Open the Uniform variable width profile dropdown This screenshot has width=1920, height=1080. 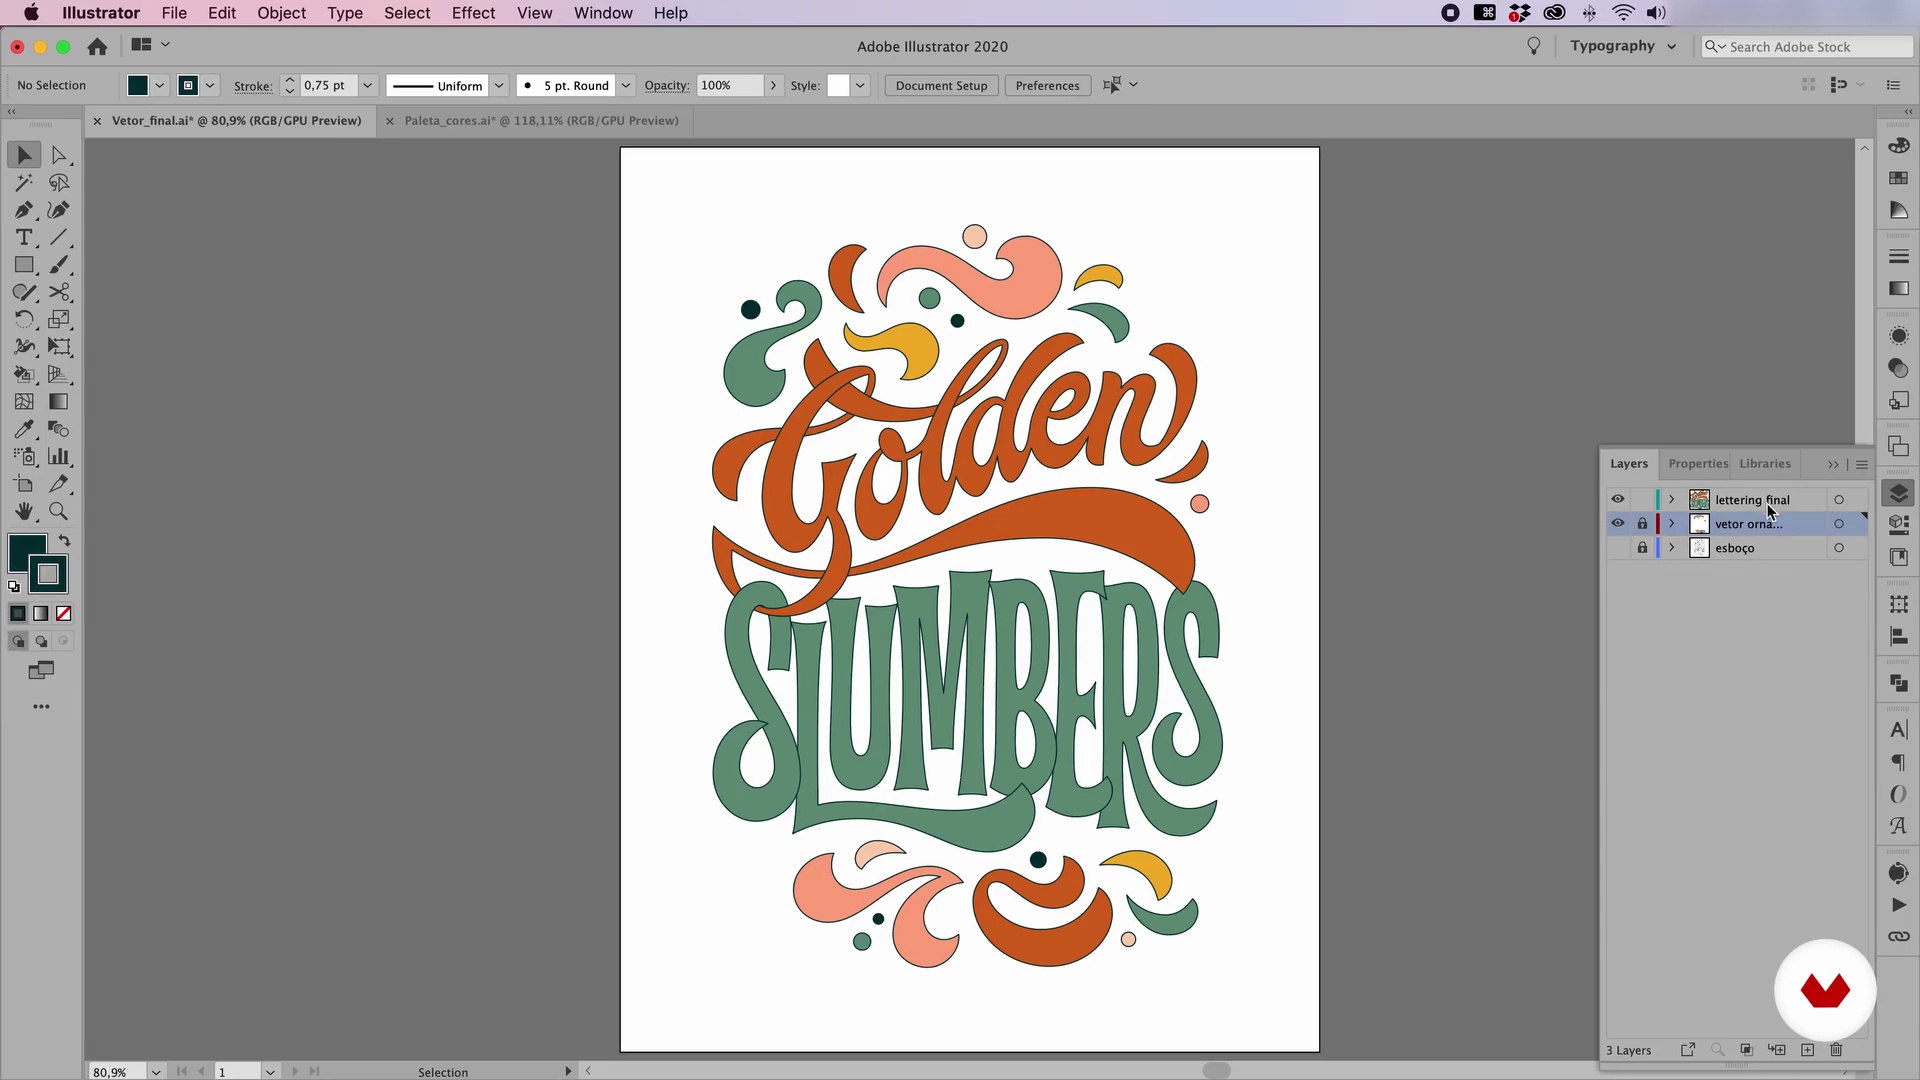(498, 85)
